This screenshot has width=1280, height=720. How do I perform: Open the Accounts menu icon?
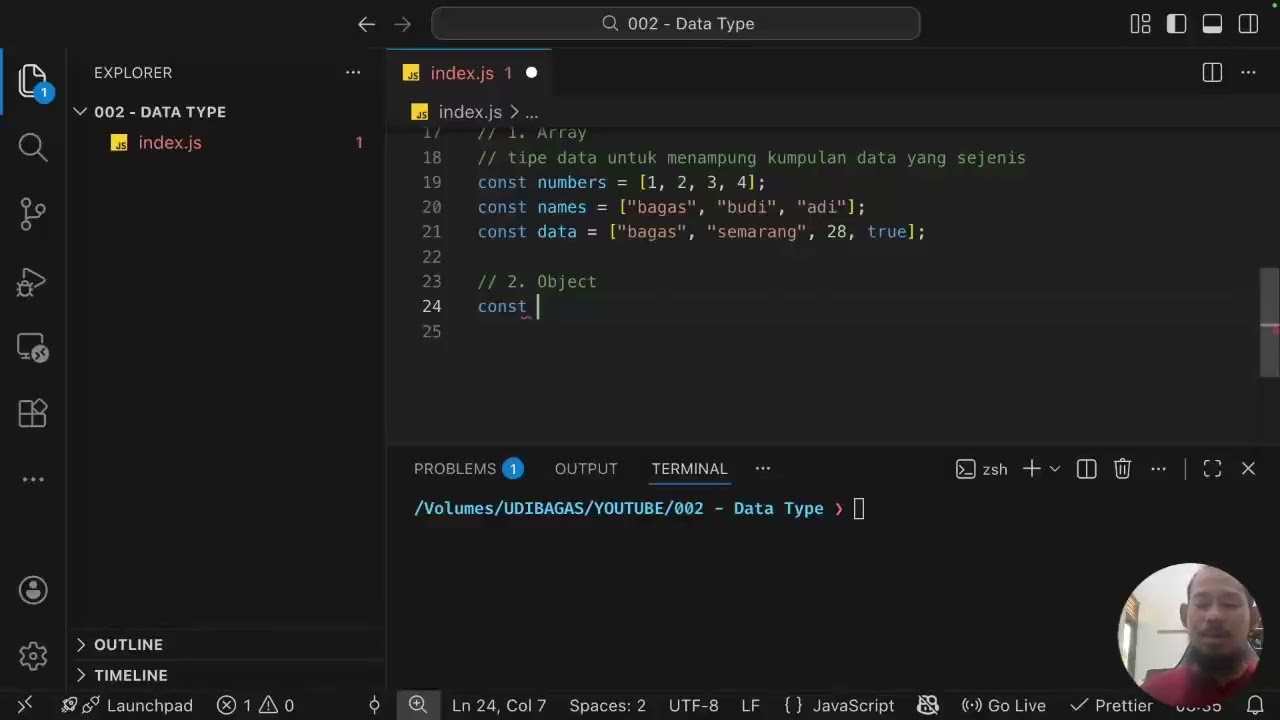[33, 590]
